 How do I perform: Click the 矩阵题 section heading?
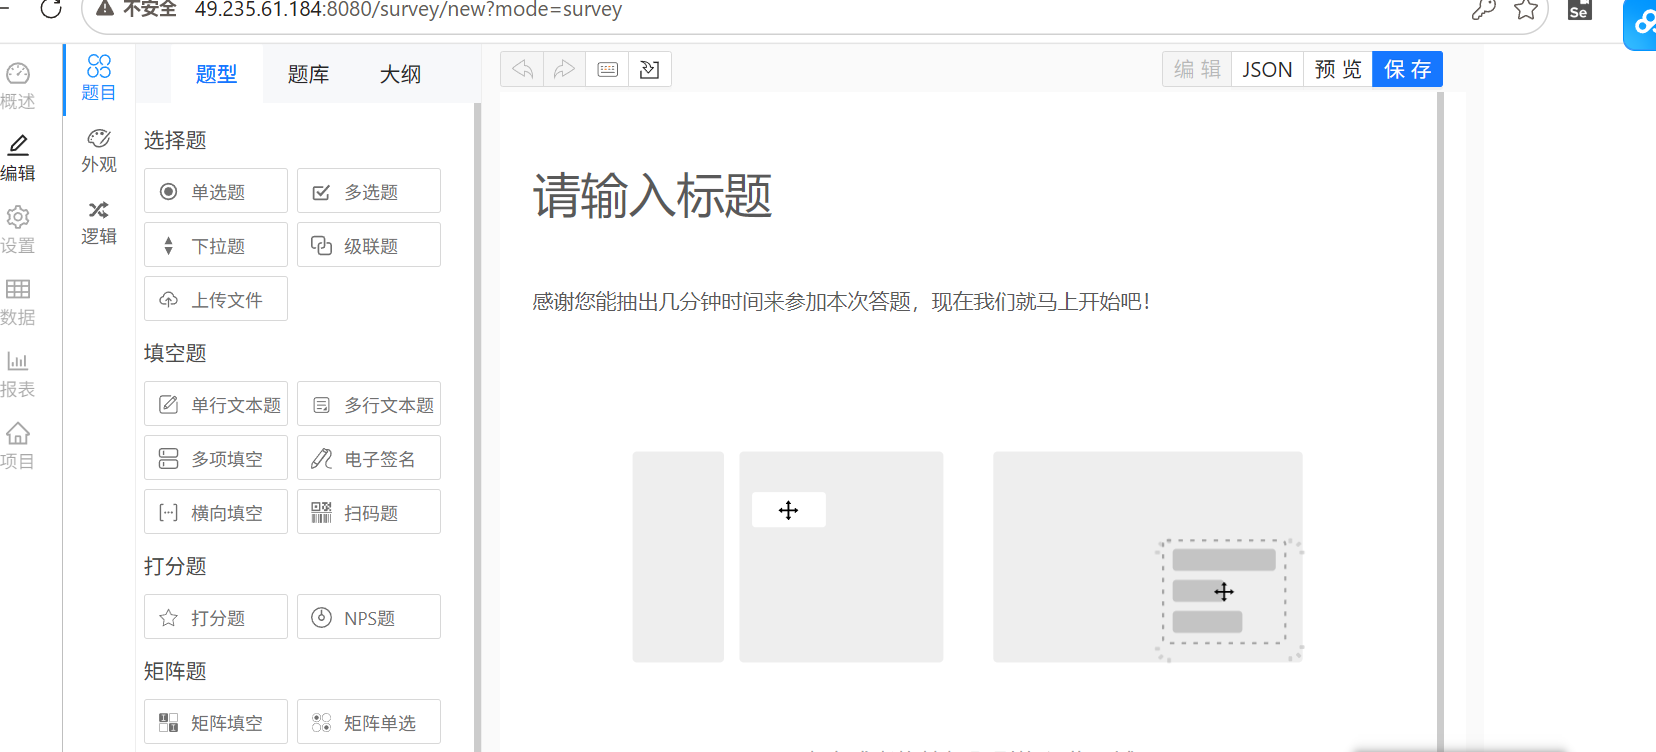(x=175, y=671)
